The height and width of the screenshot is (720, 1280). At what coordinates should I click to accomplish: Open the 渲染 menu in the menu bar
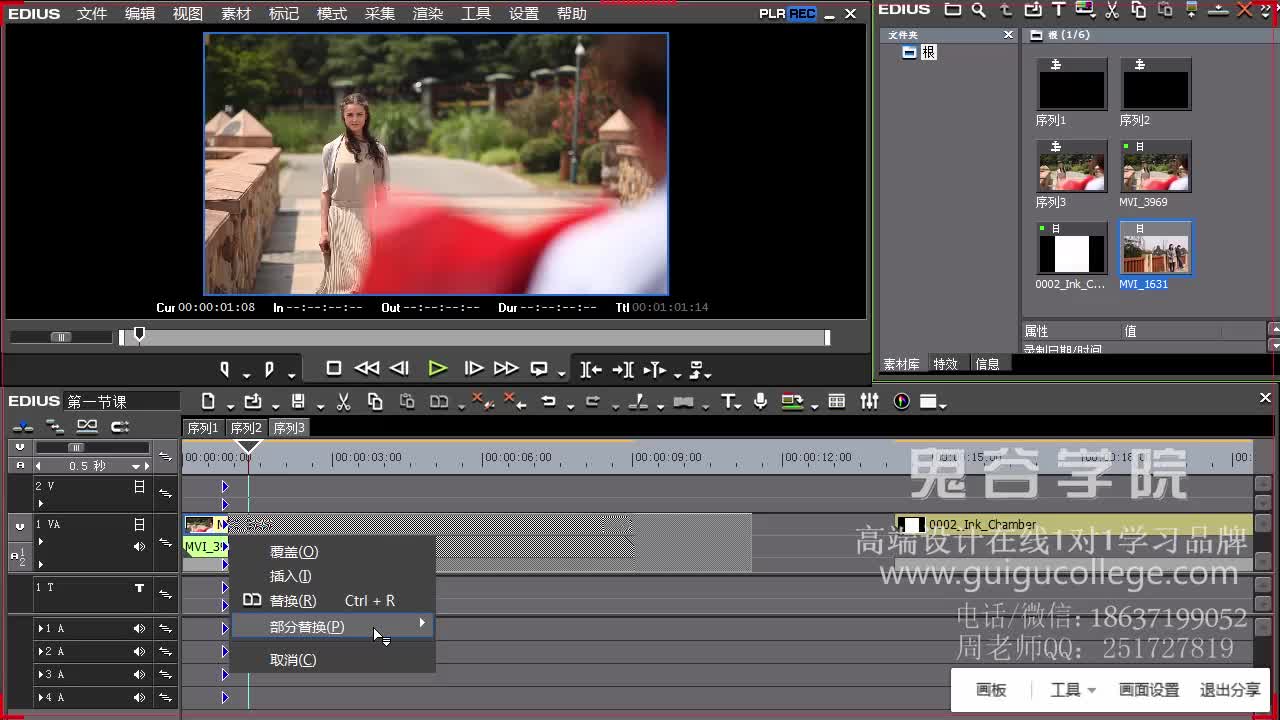coord(428,13)
